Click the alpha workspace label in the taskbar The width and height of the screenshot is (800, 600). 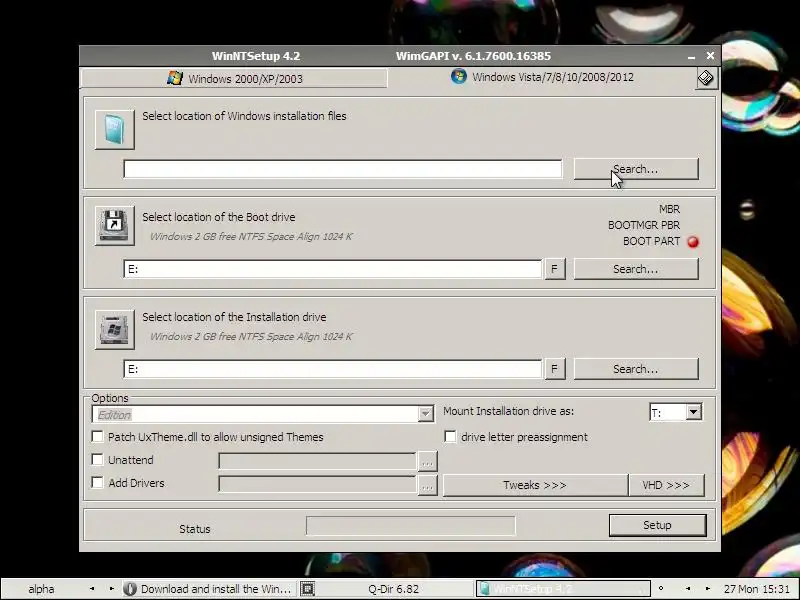(x=41, y=589)
